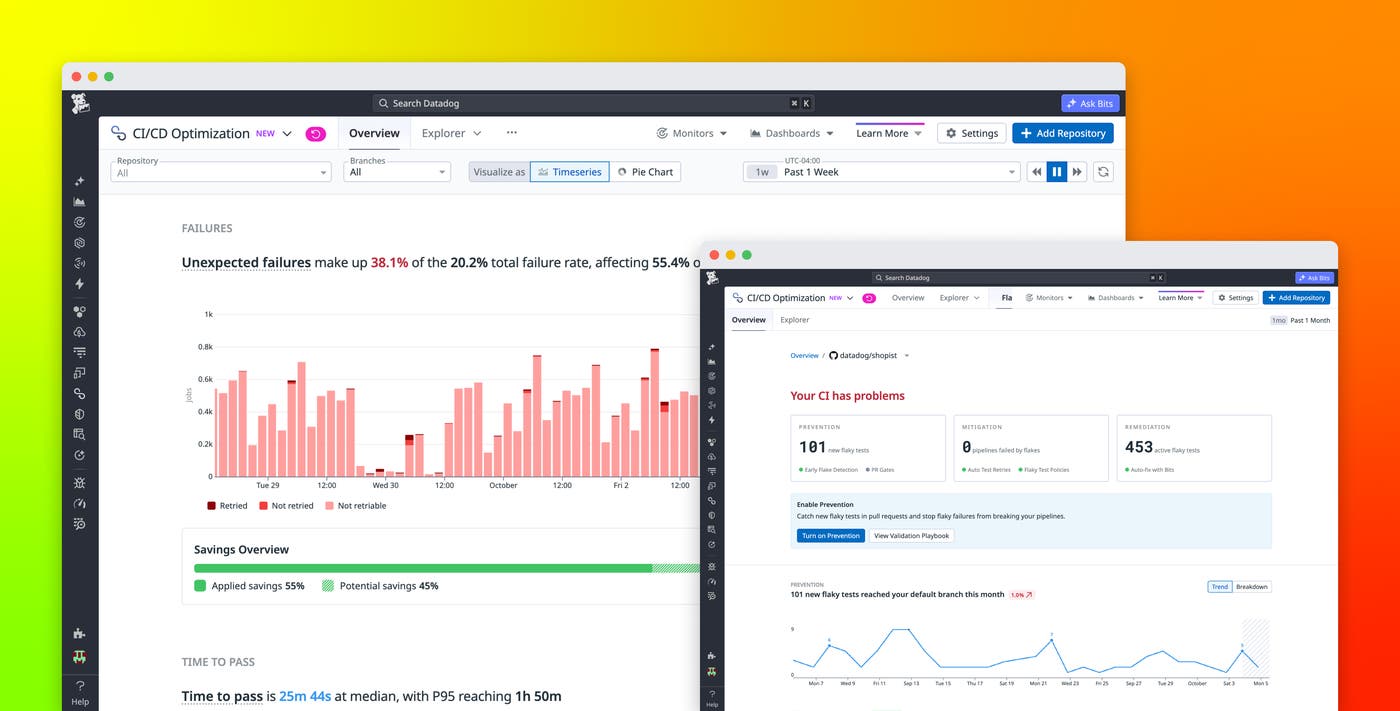The image size is (1400, 711).
Task: Click the Datadog logo in front window
Action: [x=712, y=278]
